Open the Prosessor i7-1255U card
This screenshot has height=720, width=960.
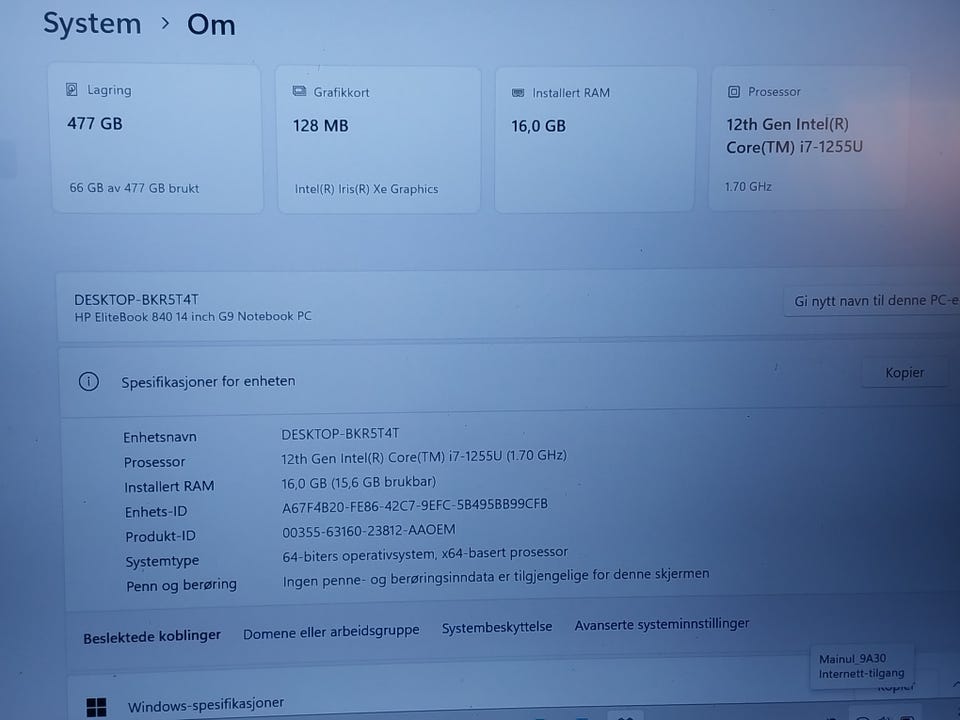coord(808,138)
